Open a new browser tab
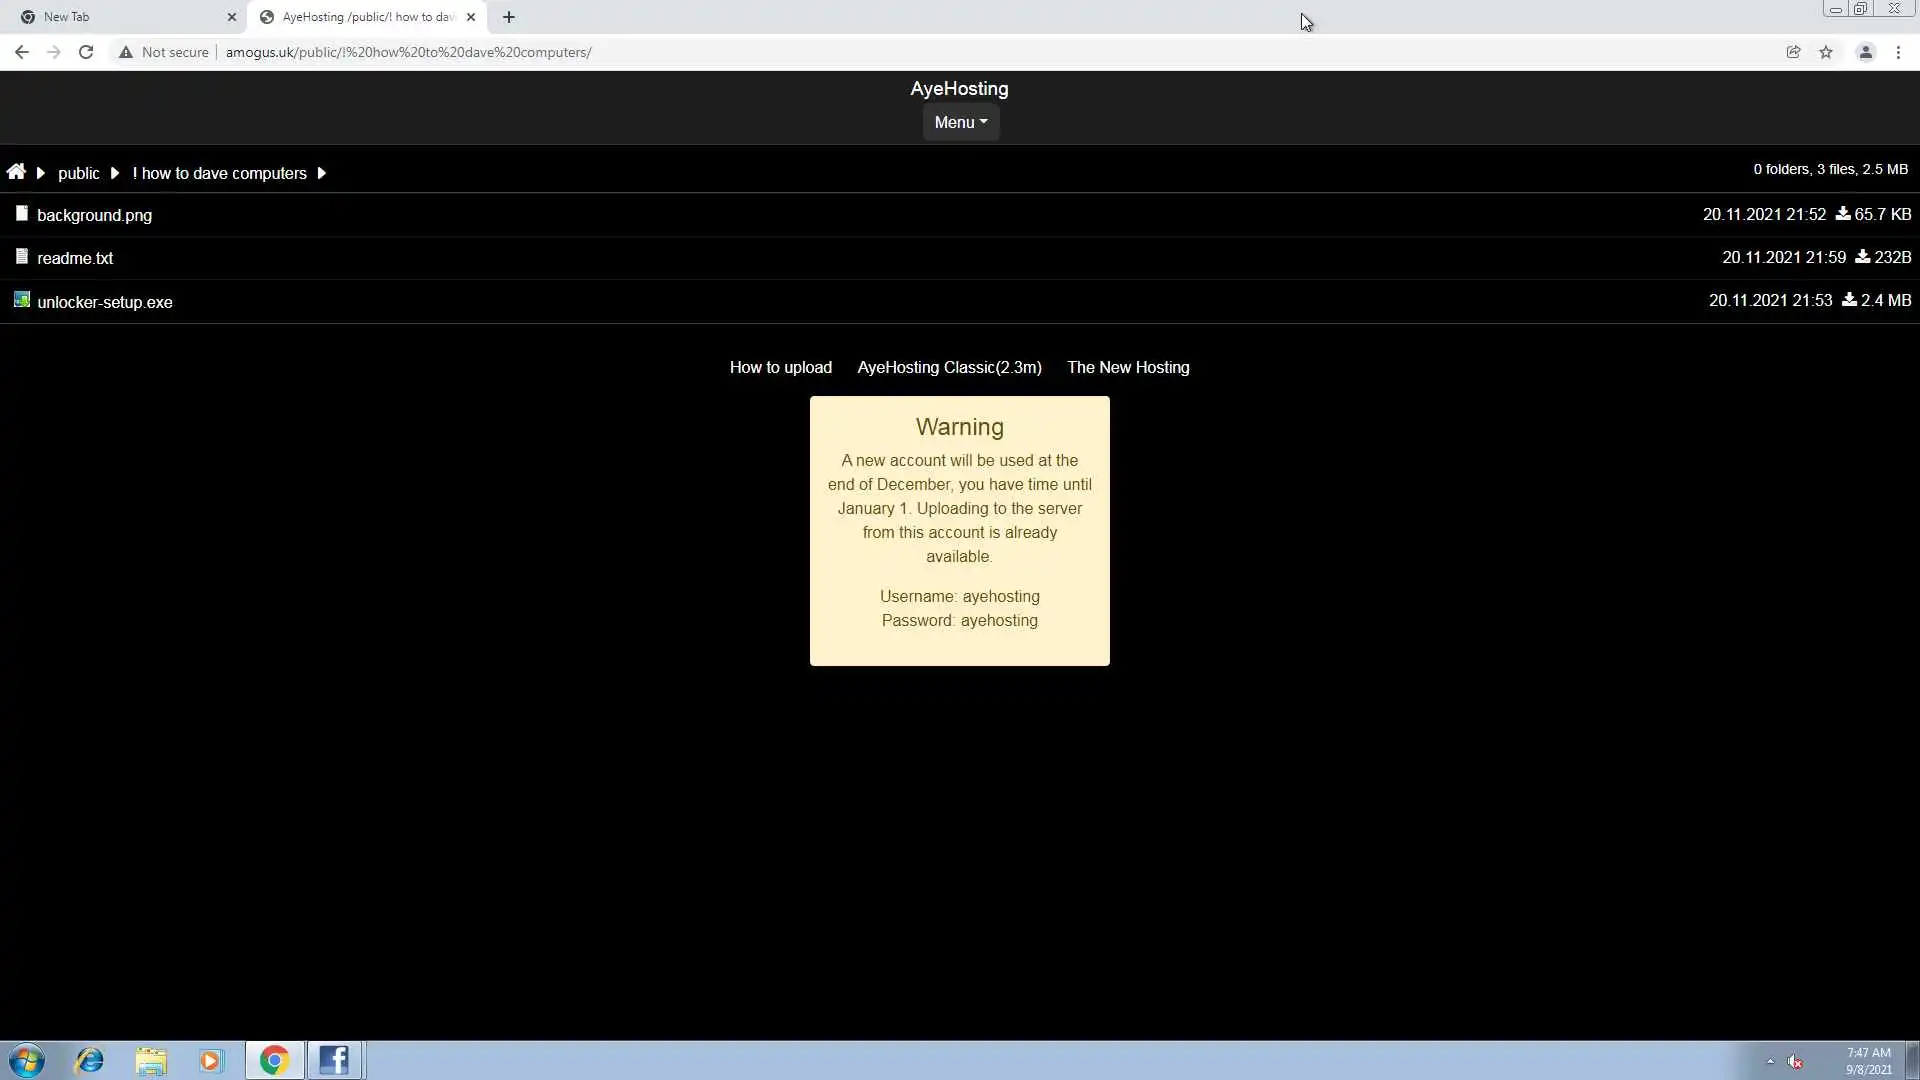Viewport: 1920px width, 1080px height. coord(509,17)
